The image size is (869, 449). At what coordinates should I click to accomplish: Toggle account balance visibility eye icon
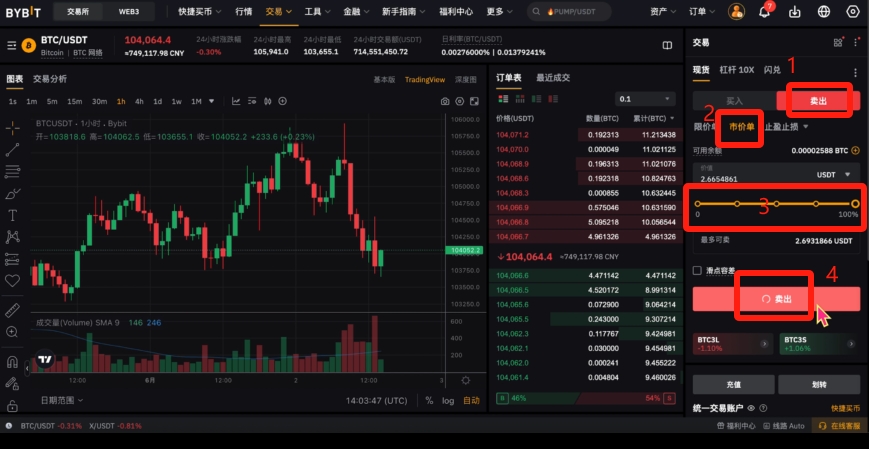[751, 408]
